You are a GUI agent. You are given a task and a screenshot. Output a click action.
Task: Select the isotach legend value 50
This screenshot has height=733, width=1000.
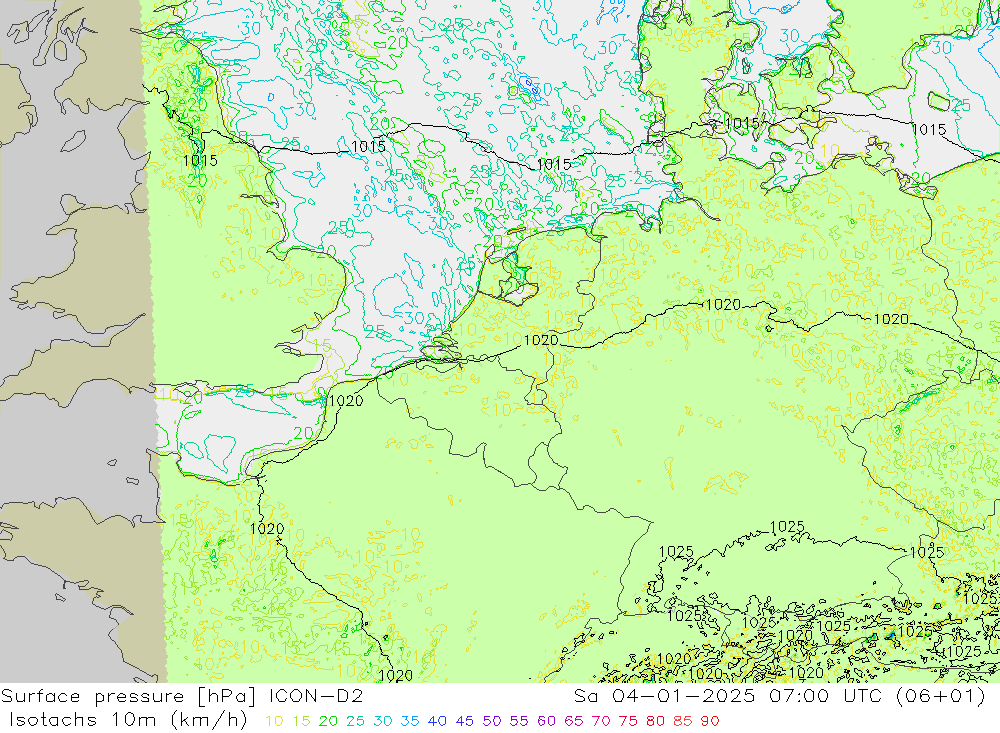coord(492,722)
